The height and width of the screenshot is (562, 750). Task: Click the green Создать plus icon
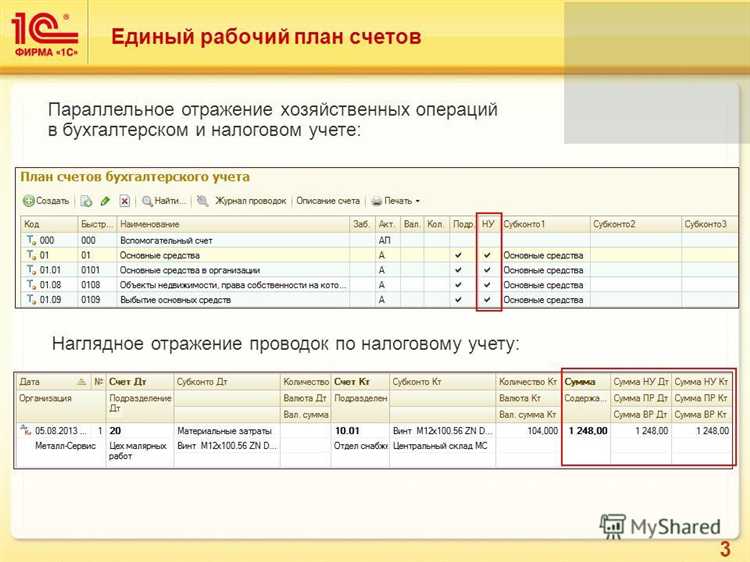pyautogui.click(x=28, y=200)
